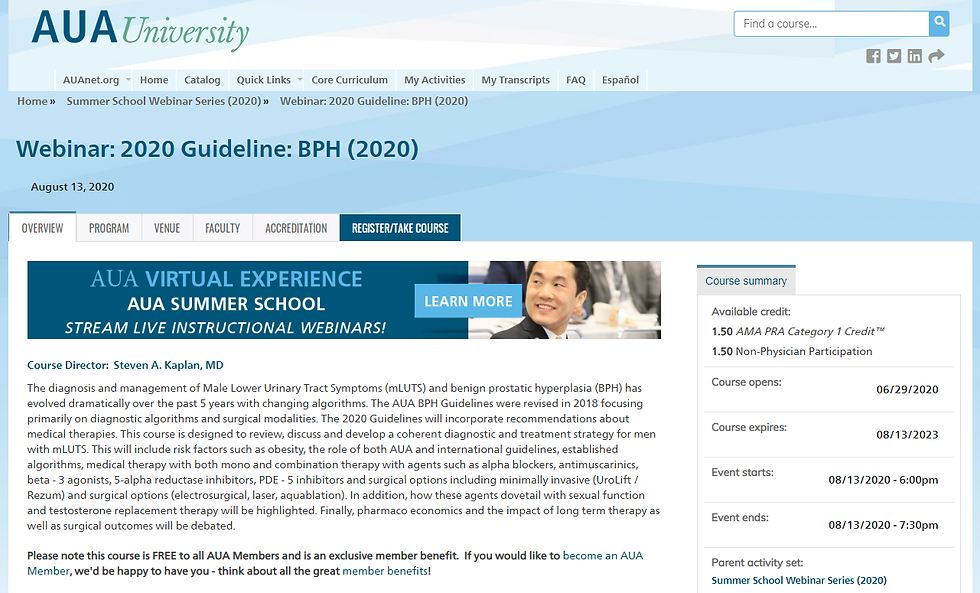Open the Register/Take Course tab
980x593 pixels.
pos(400,228)
